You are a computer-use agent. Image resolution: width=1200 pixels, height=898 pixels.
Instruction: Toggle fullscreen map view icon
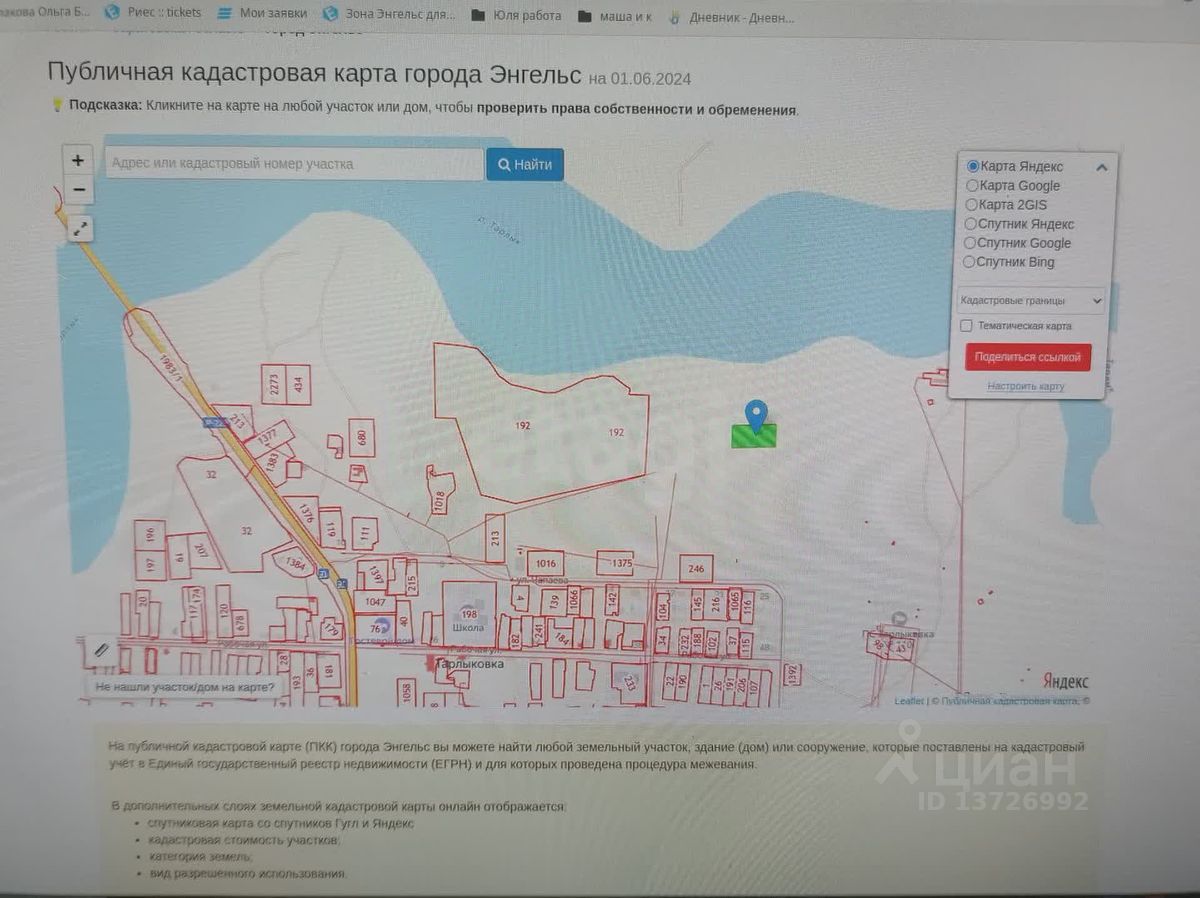point(81,229)
